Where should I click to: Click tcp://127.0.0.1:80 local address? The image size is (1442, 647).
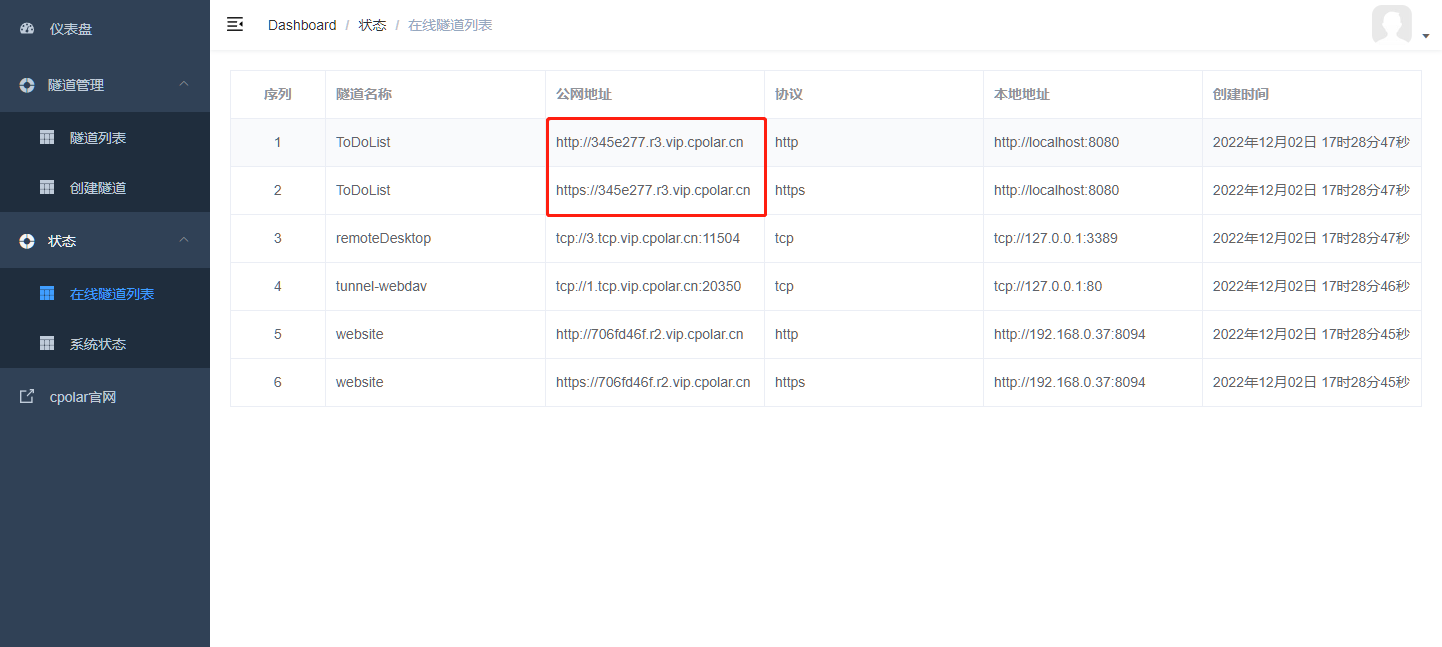[x=1048, y=286]
